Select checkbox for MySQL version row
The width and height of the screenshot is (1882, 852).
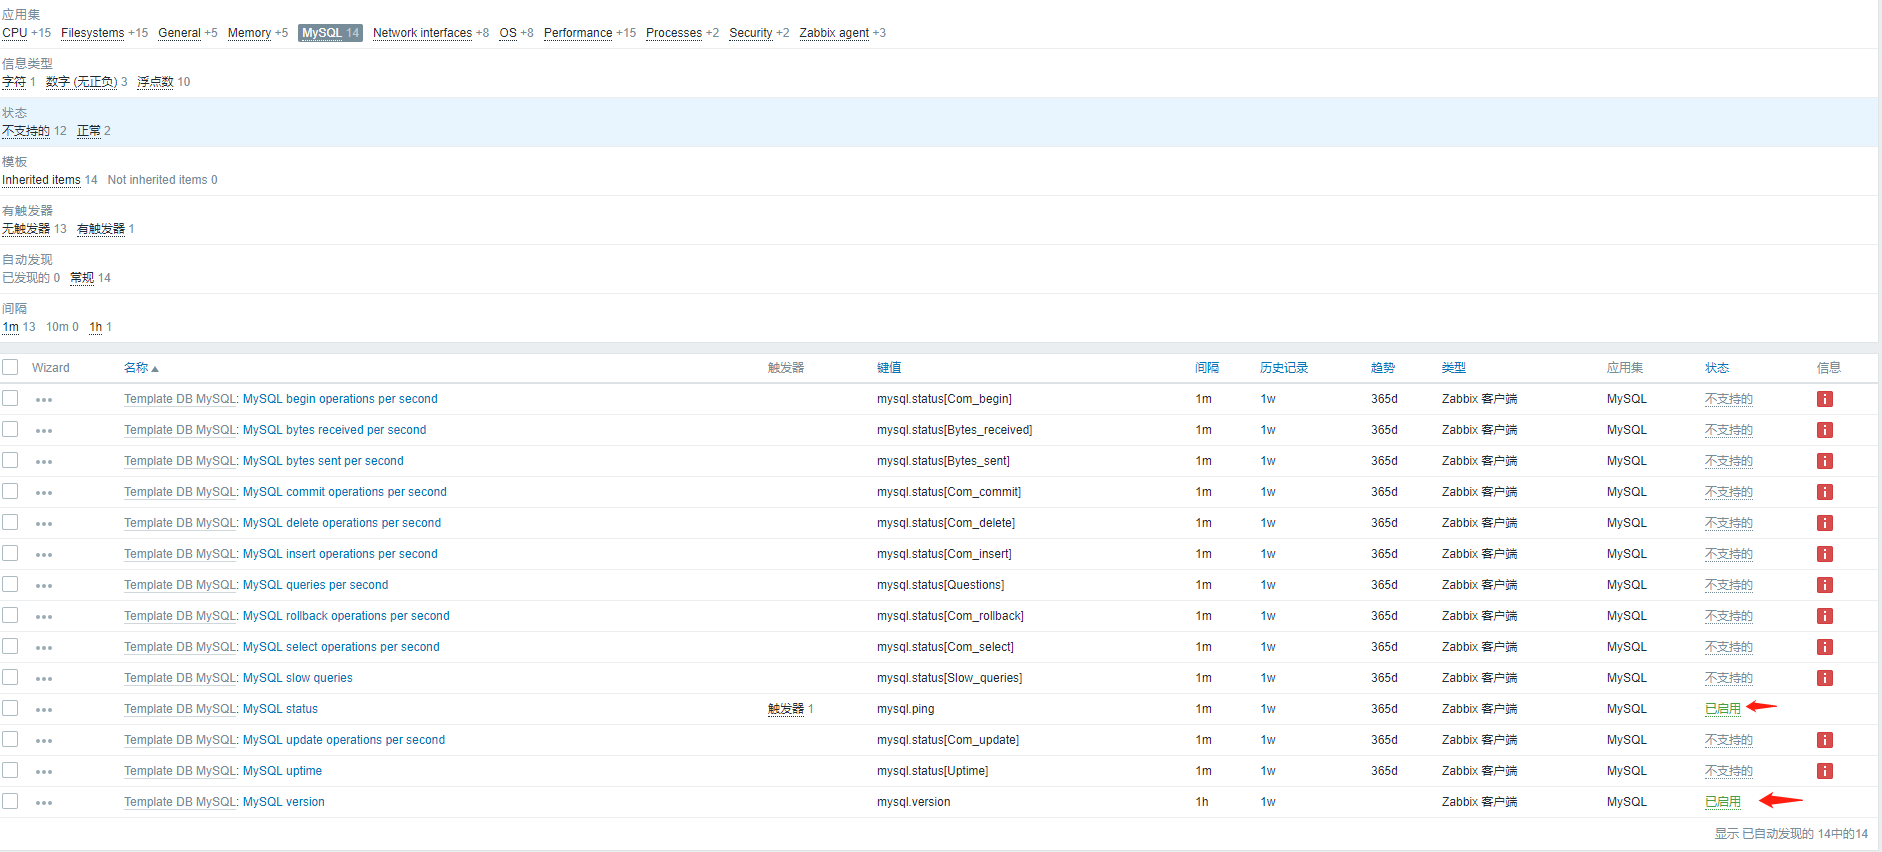coord(10,801)
